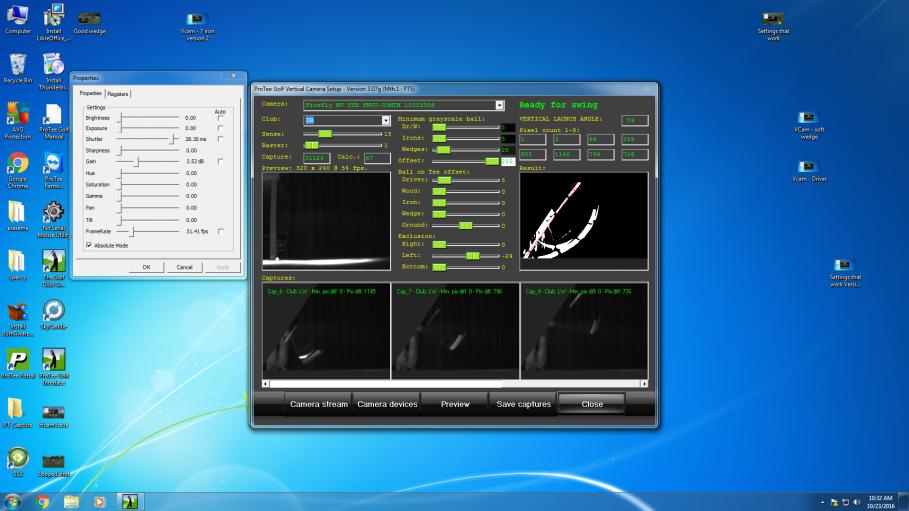Viewport: 909px width, 511px height.
Task: Open the media player taskbar icon
Action: click(100, 501)
